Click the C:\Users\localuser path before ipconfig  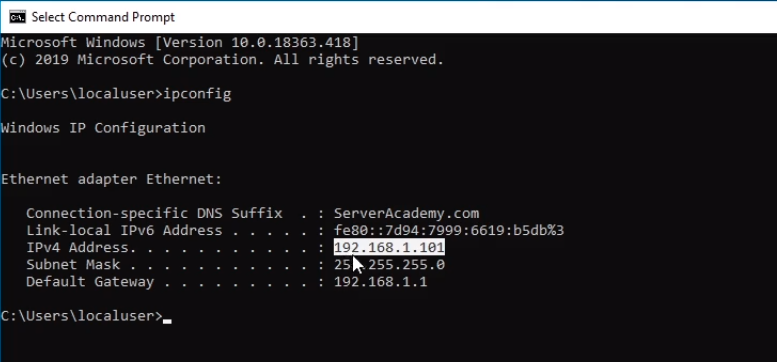(x=82, y=94)
